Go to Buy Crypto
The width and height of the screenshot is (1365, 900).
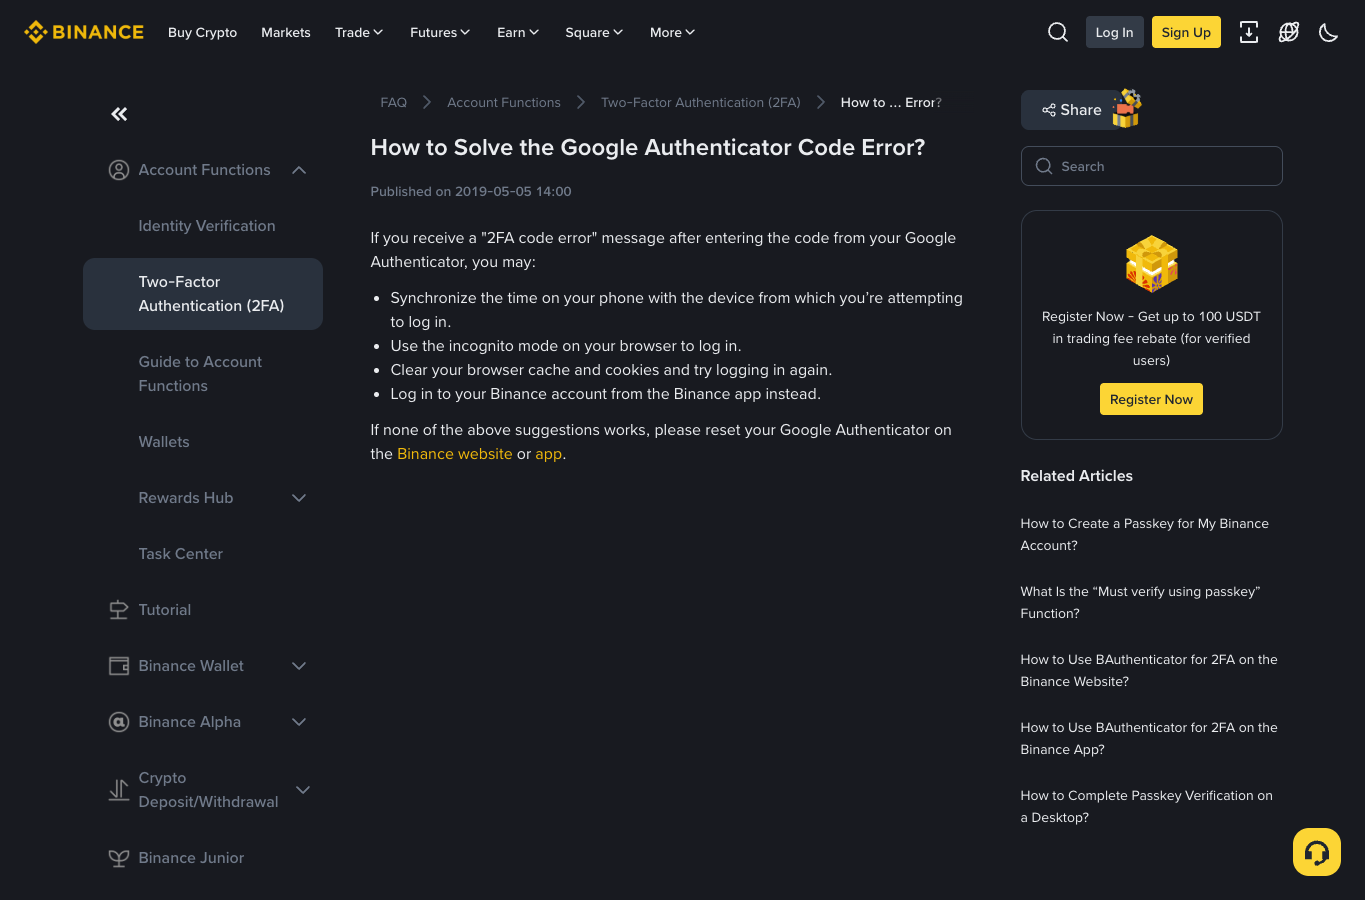(x=203, y=32)
